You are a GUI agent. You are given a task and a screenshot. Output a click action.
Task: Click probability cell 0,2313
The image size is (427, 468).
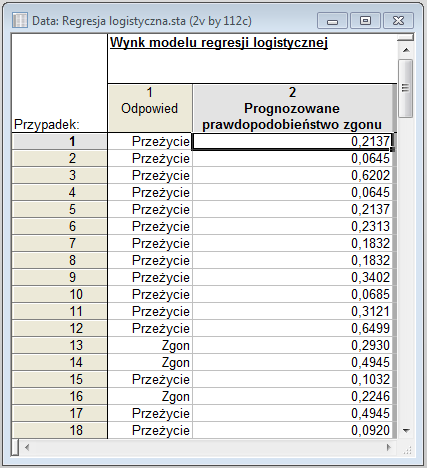(292, 226)
